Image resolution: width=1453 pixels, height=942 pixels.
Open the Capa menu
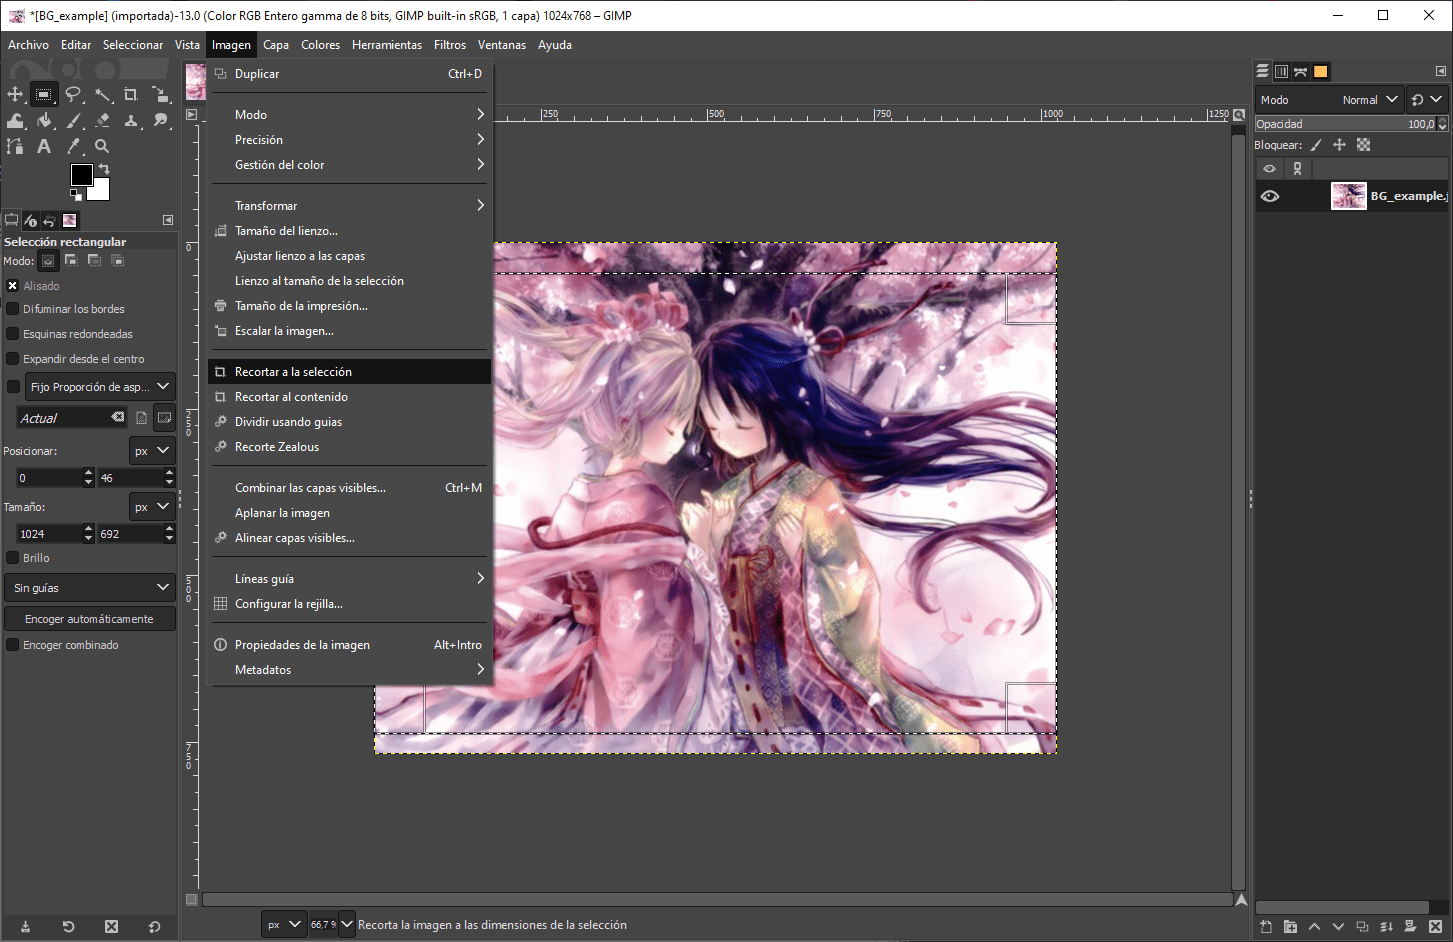point(276,45)
